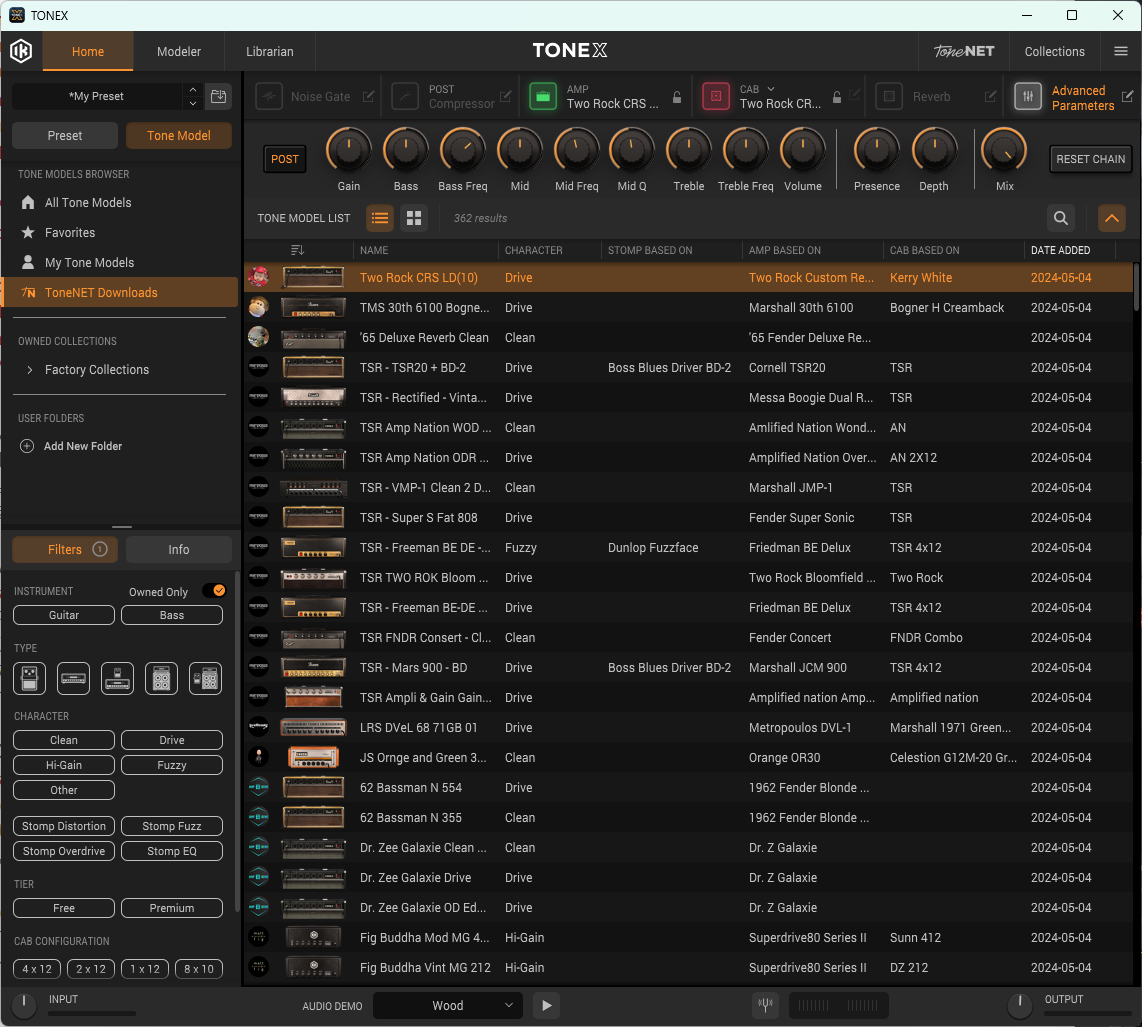Toggle the Reverb block icon
Screen dimensions: 1142x1027
pos(889,96)
